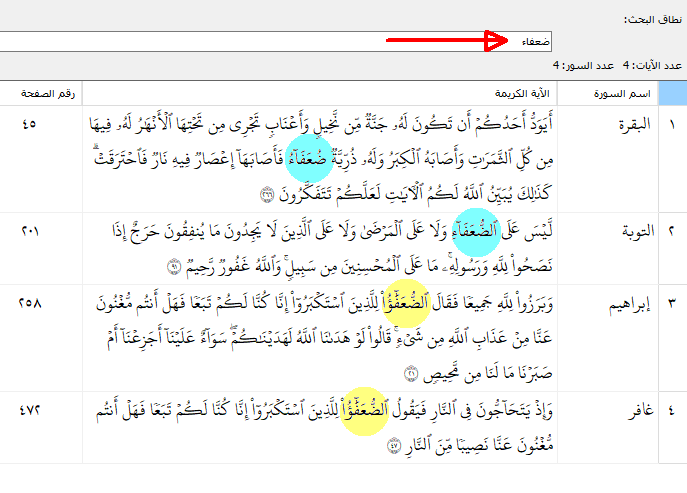Click the search field containing ضعفاء
Viewport: 687px width, 493px height.
275,42
